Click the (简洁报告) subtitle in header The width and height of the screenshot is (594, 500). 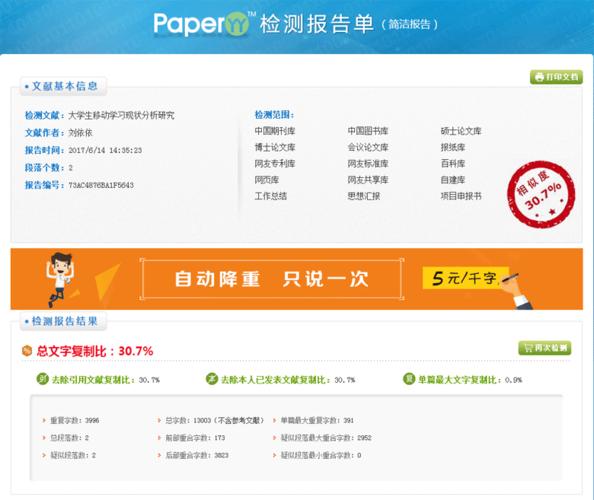coord(410,25)
